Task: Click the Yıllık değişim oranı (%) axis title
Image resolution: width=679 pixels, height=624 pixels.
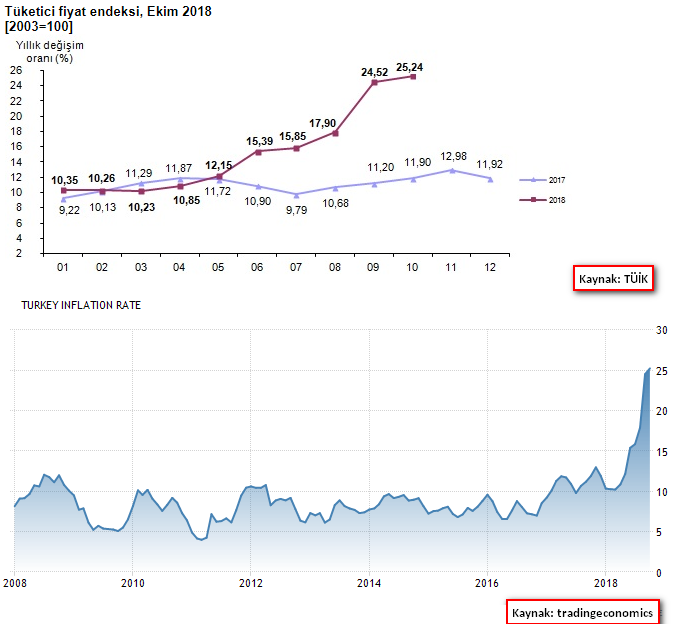Action: pos(49,52)
